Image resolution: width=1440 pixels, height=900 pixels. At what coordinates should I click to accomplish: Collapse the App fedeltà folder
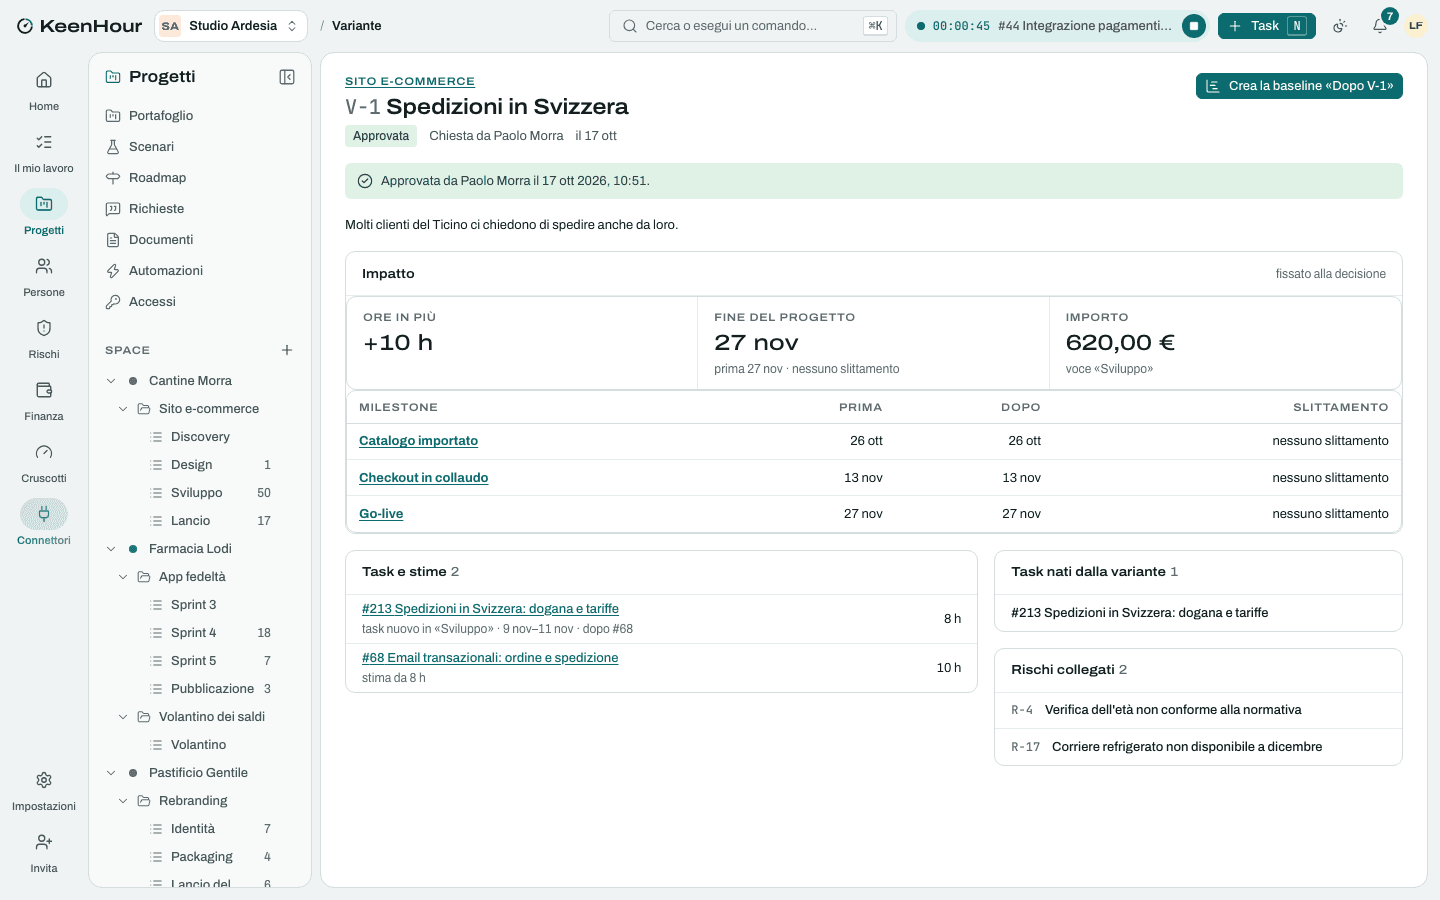pyautogui.click(x=123, y=577)
